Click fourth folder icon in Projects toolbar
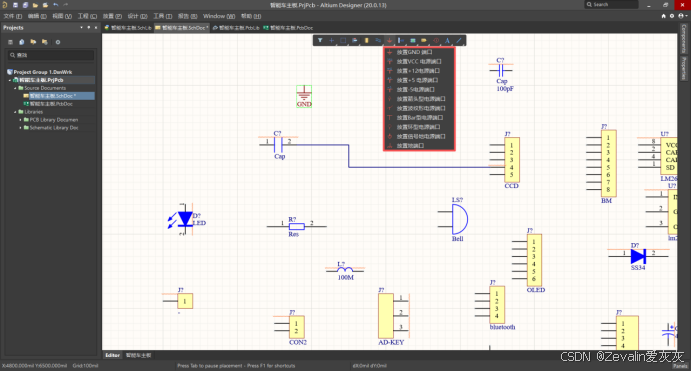 [45, 42]
